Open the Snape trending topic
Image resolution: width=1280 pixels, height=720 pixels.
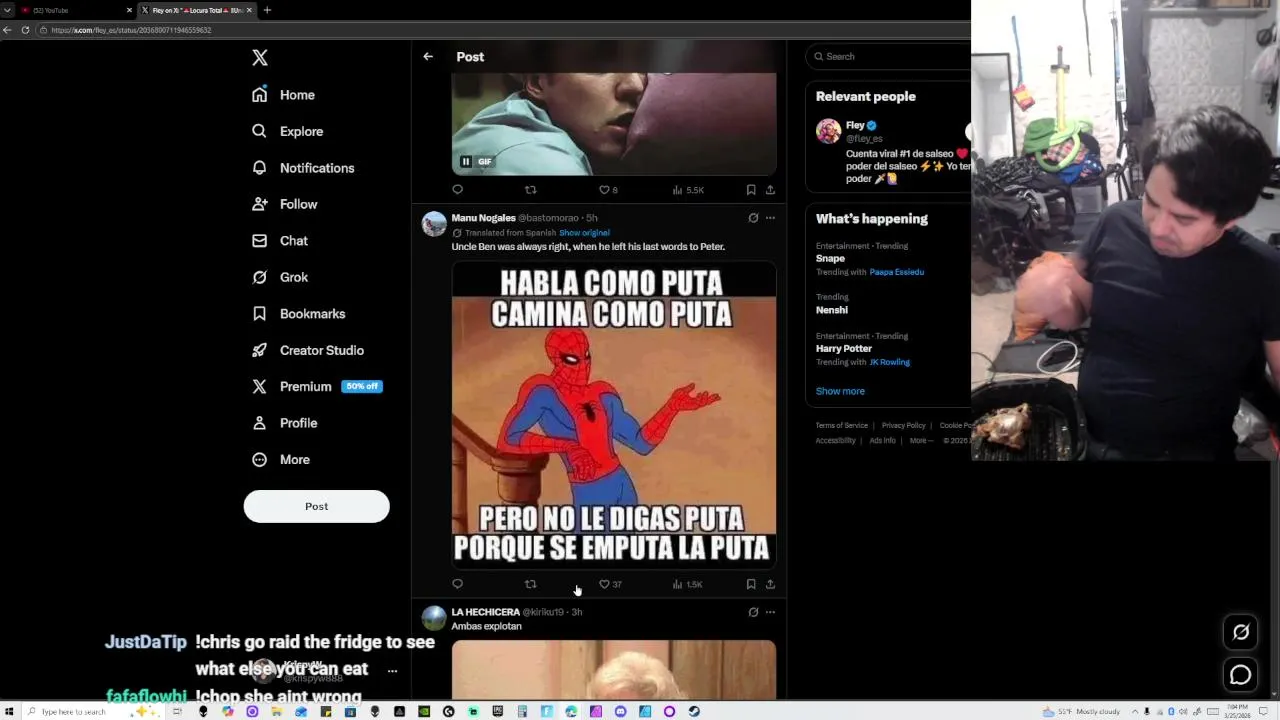click(830, 258)
